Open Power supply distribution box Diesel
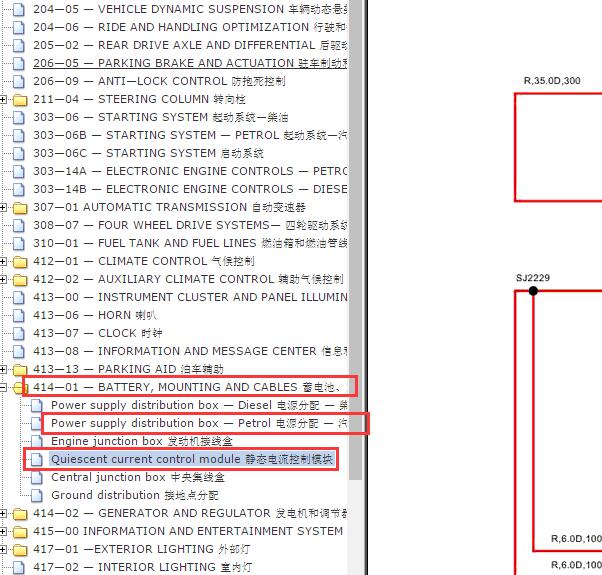The image size is (602, 575). point(199,405)
